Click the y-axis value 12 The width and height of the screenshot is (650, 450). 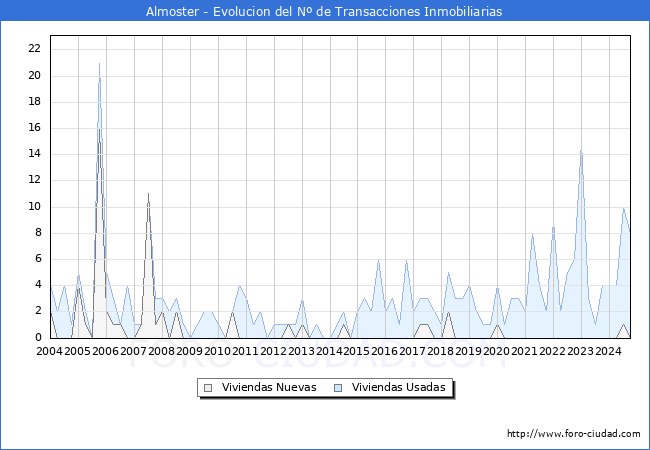point(35,180)
